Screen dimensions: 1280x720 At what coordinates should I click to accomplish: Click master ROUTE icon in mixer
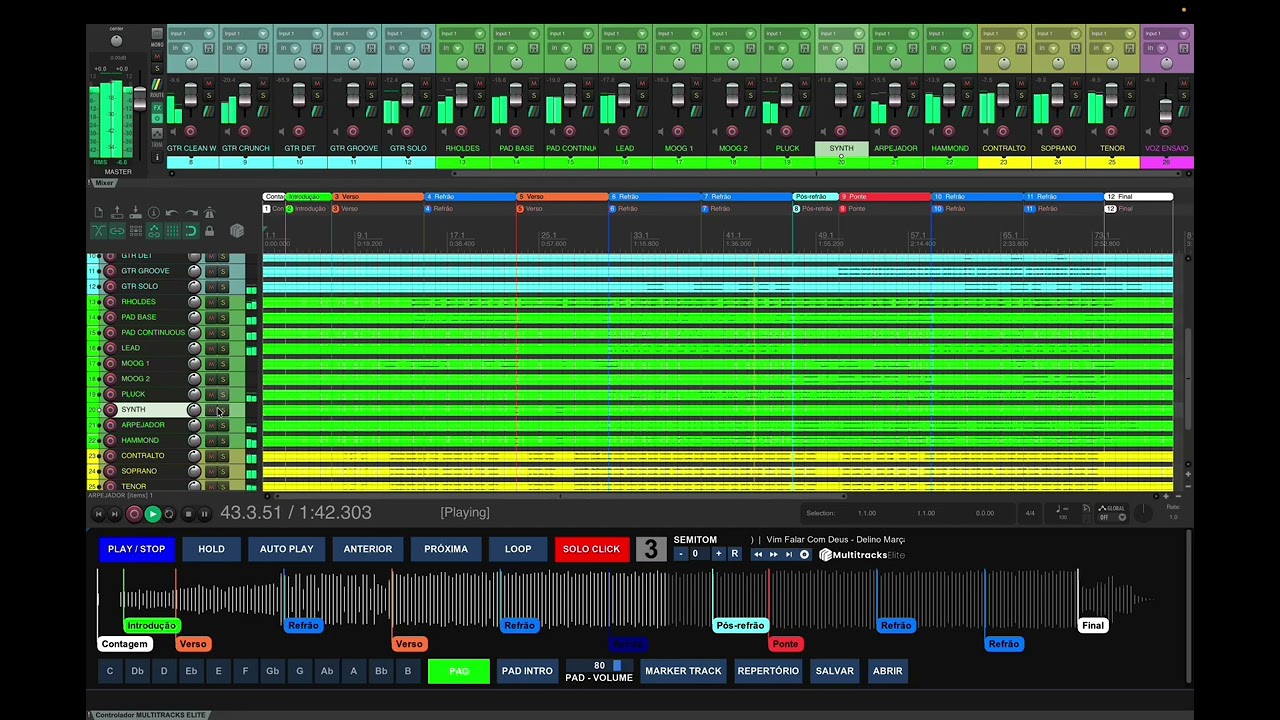[157, 84]
